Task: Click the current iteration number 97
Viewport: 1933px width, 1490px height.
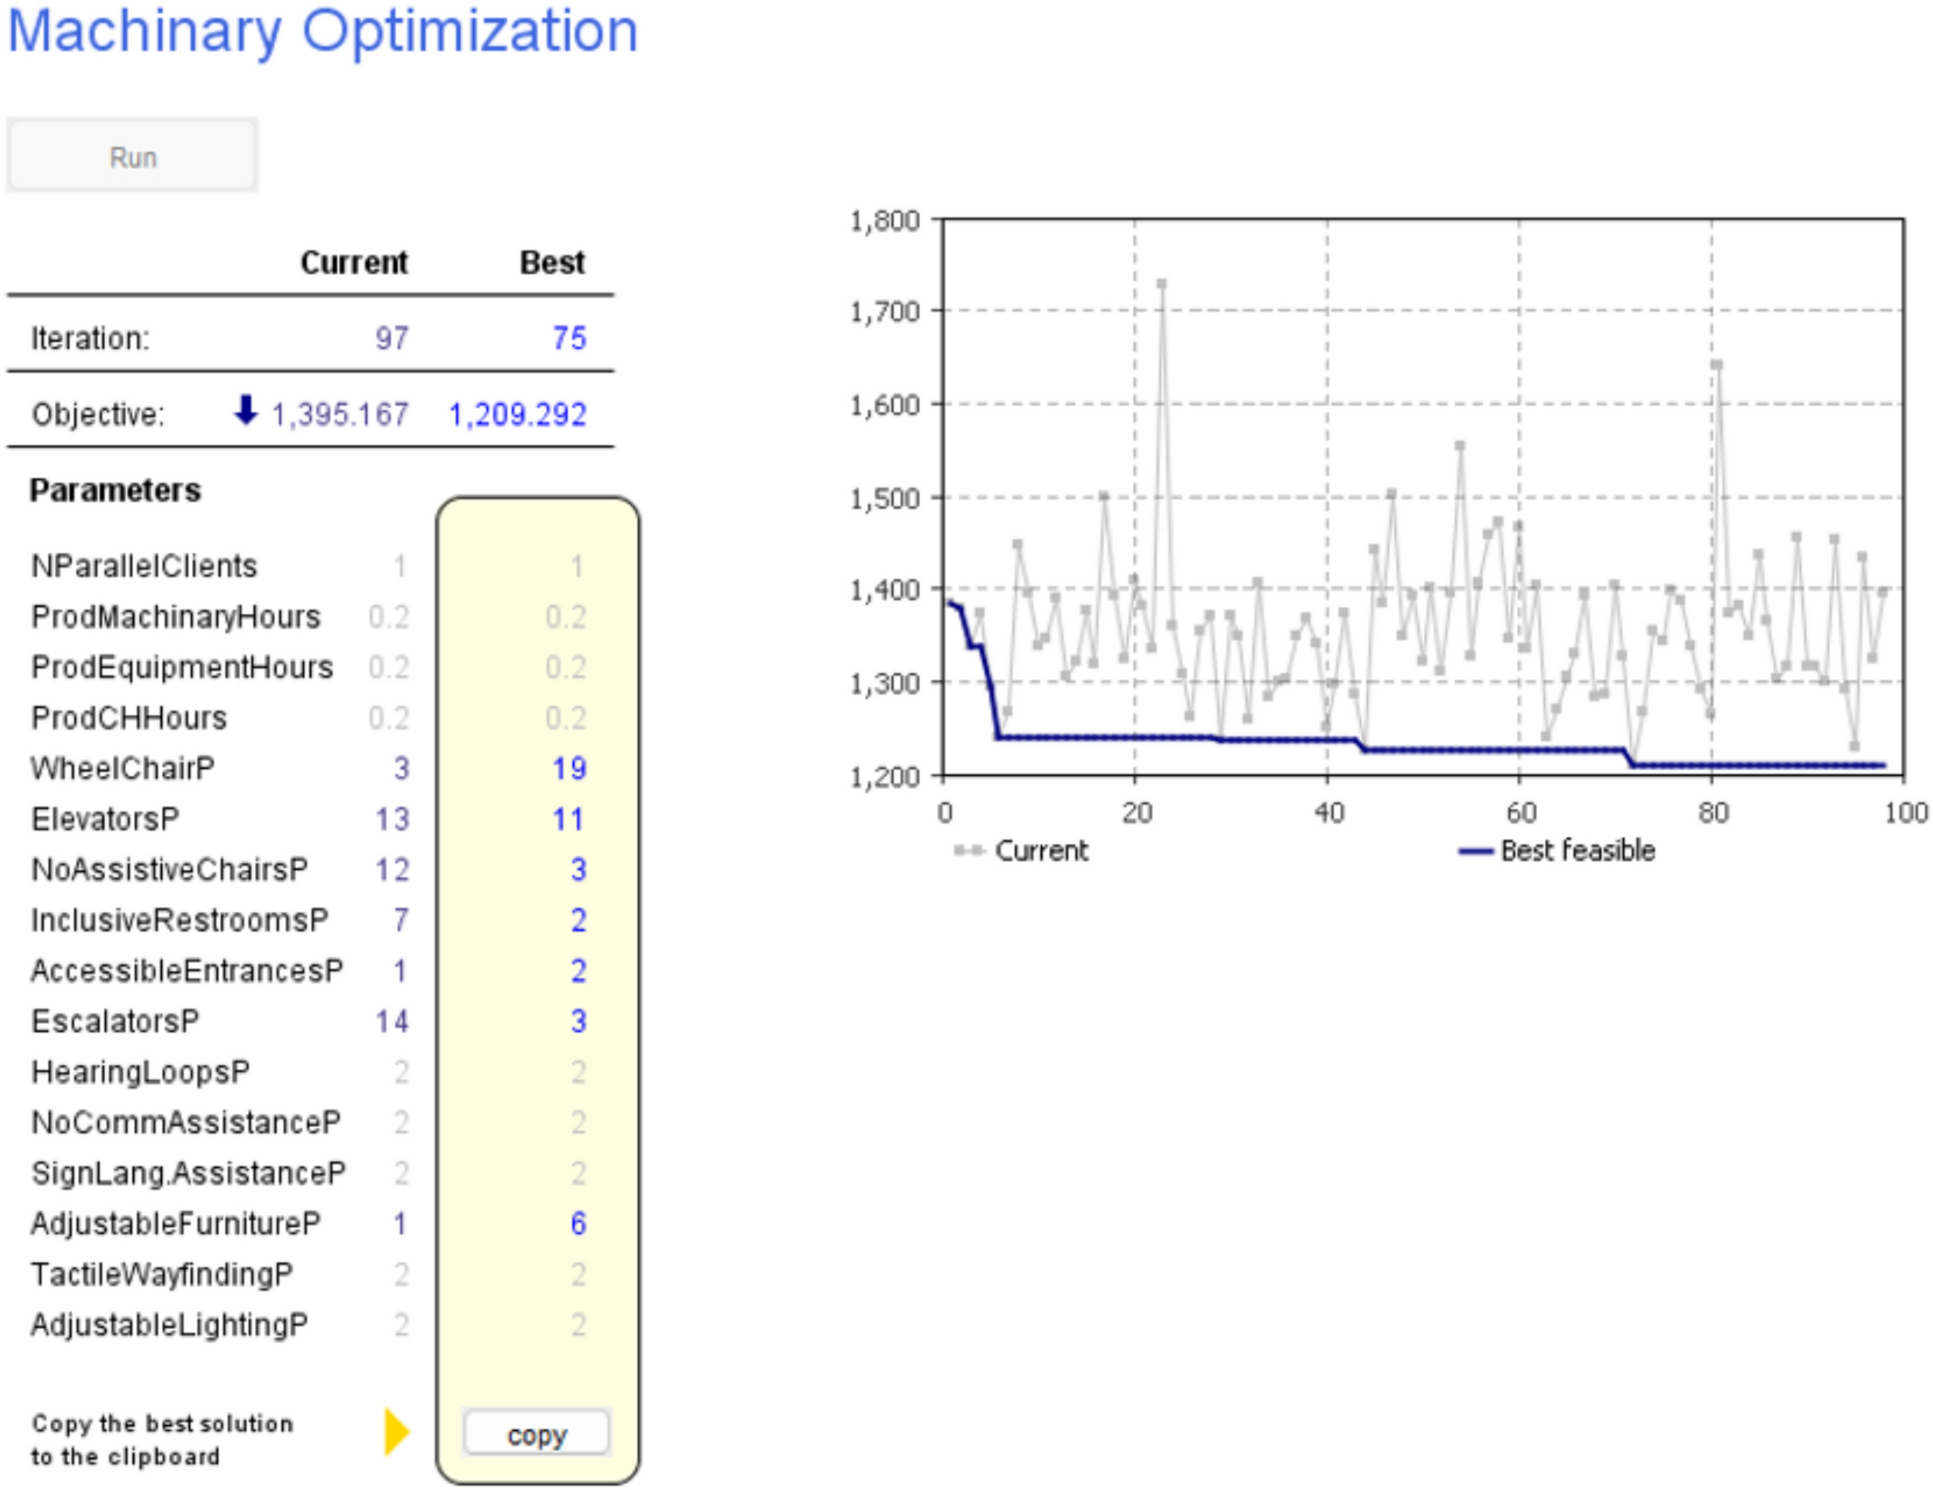Action: pyautogui.click(x=391, y=338)
